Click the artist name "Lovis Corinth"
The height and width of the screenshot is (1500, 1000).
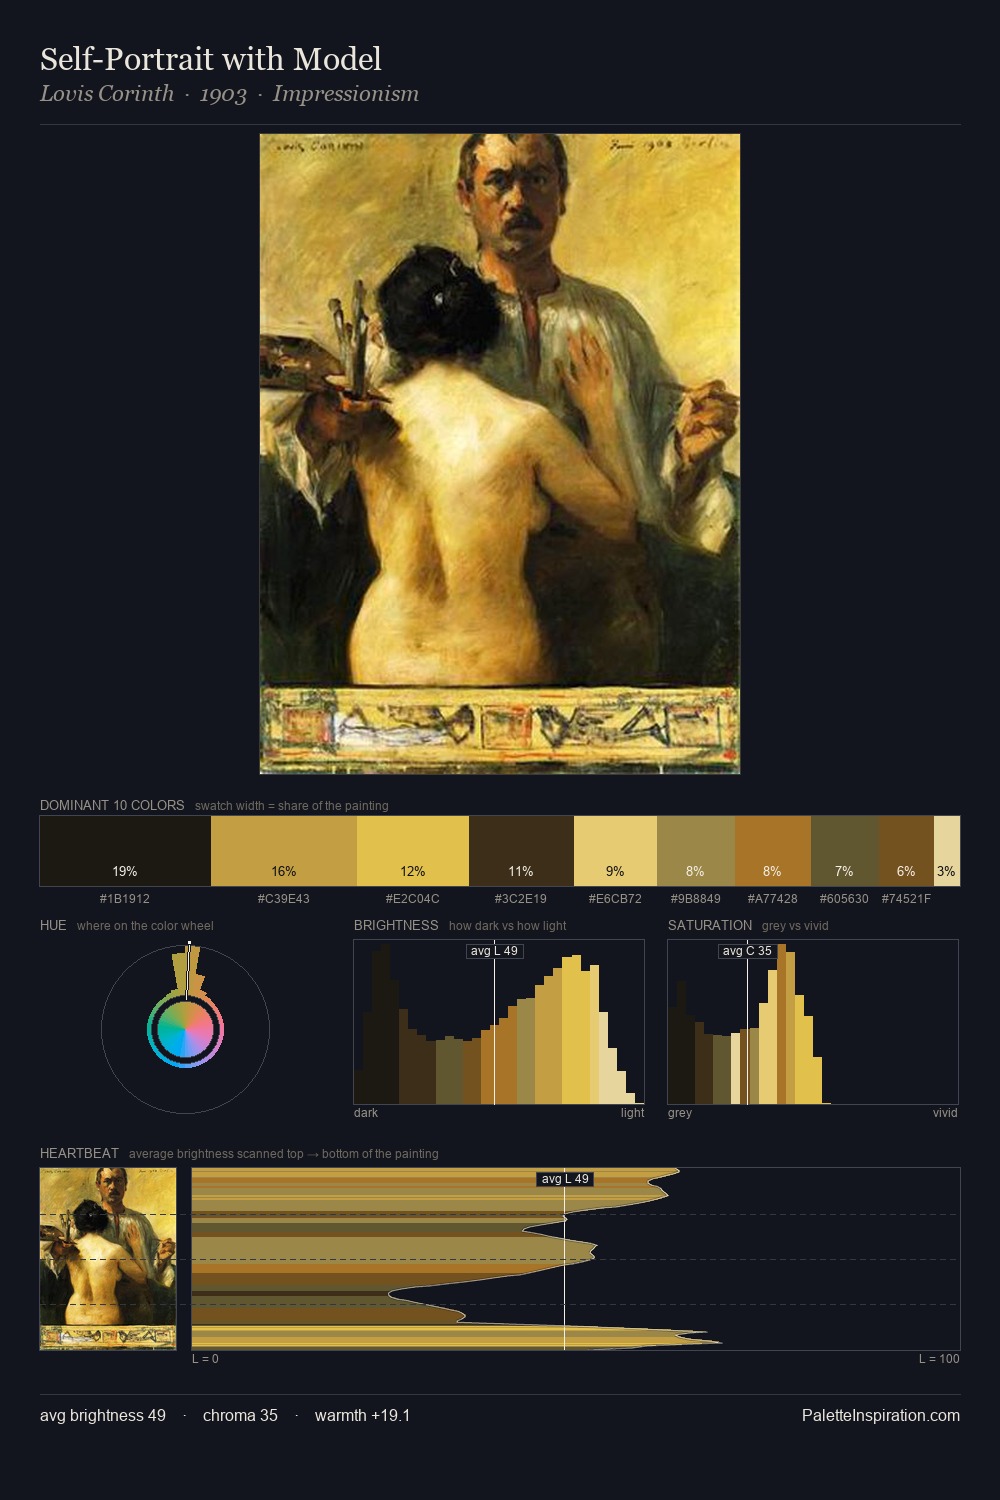point(107,94)
